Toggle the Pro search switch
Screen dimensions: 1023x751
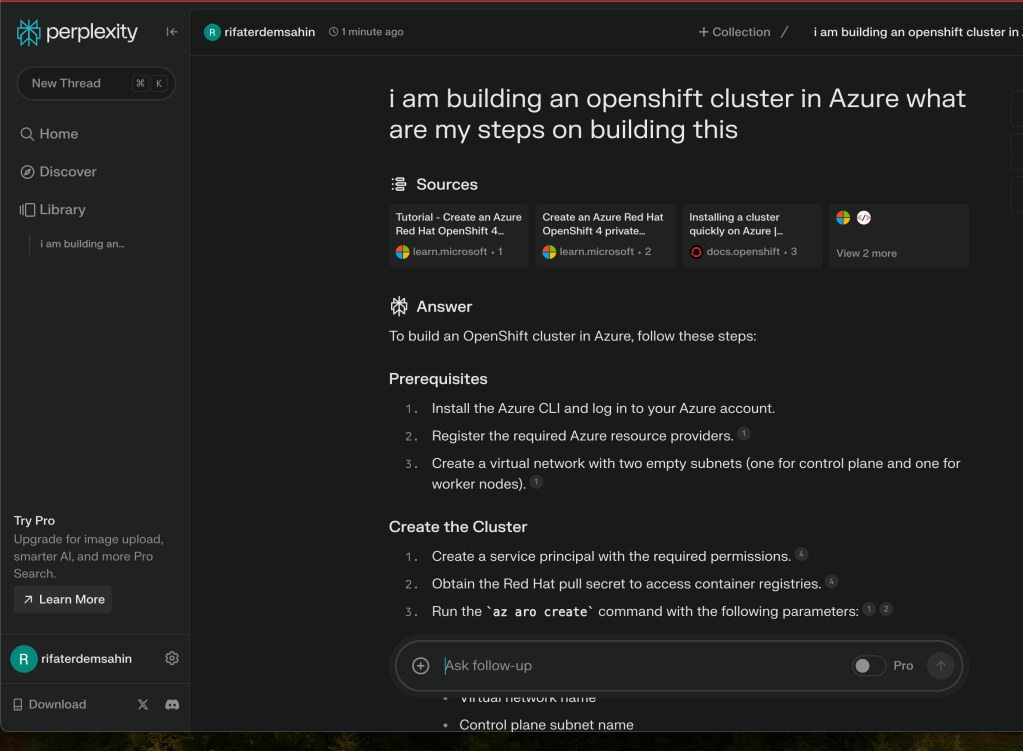(868, 666)
